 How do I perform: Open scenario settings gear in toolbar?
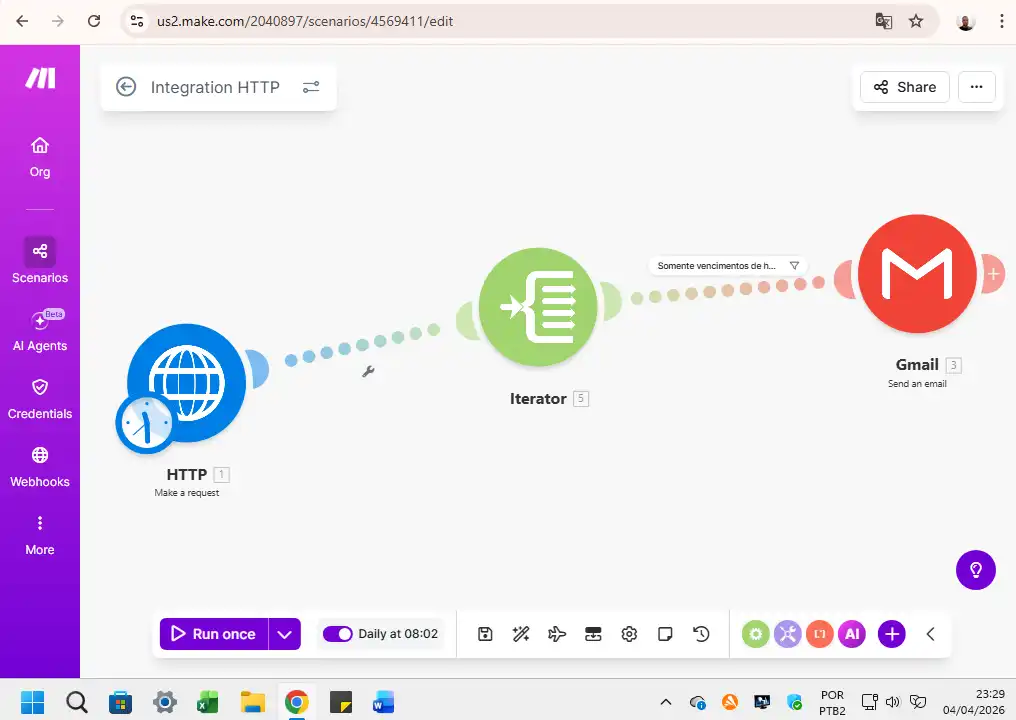[x=629, y=634]
